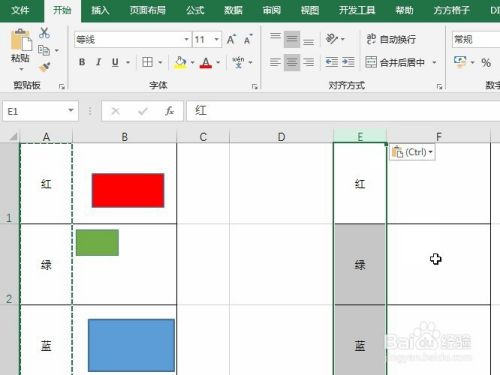Viewport: 500px width, 375px height.
Task: Click formula bar containing 红
Action: pyautogui.click(x=343, y=111)
